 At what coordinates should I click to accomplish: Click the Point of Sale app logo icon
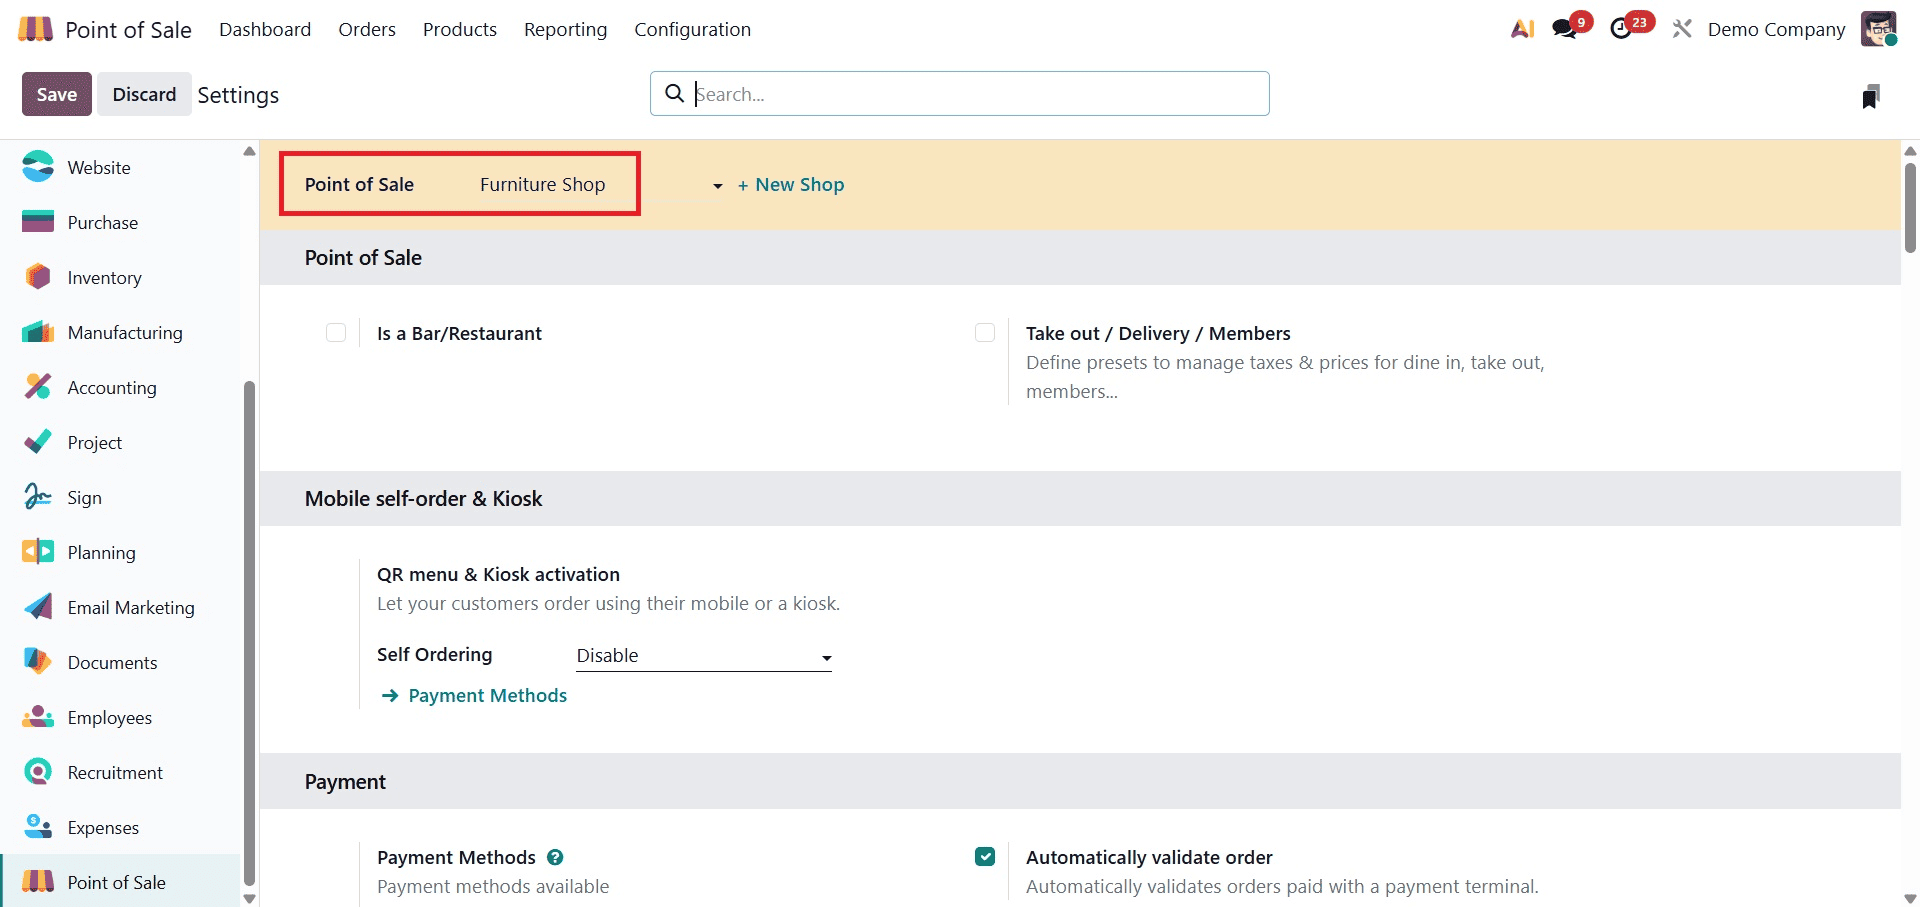click(36, 29)
